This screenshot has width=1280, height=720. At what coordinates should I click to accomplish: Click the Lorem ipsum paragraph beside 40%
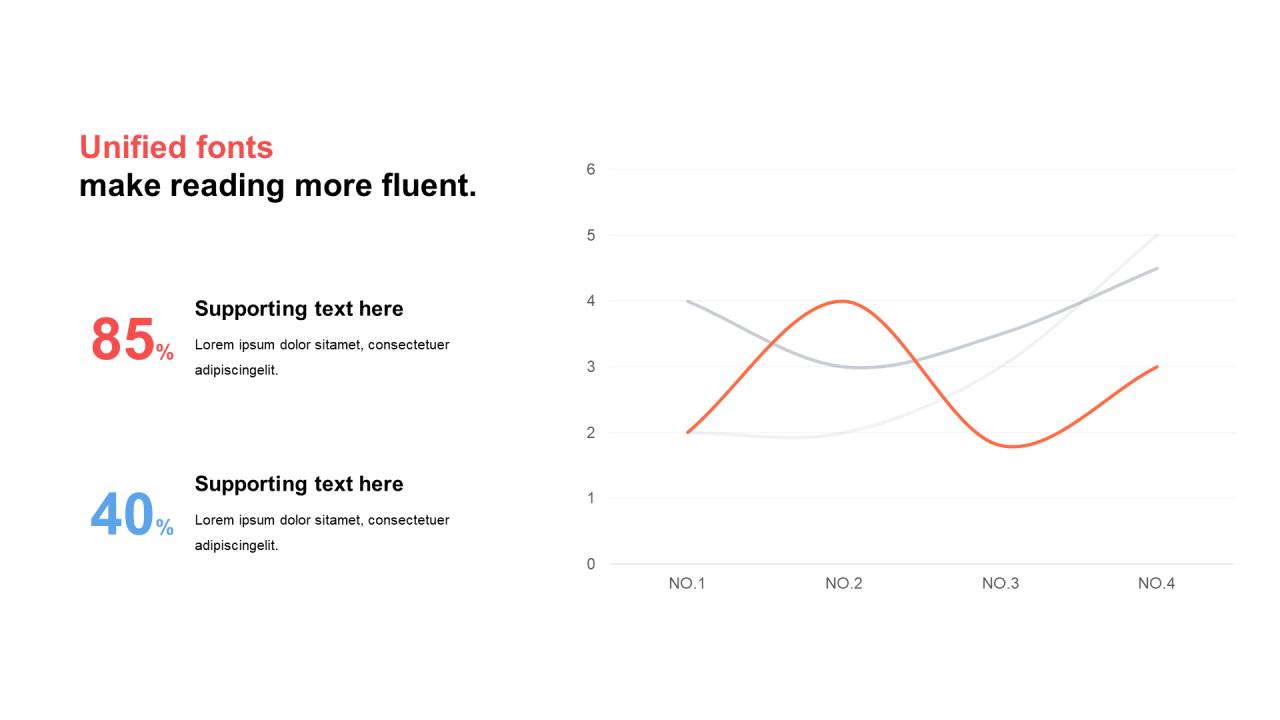tap(322, 532)
